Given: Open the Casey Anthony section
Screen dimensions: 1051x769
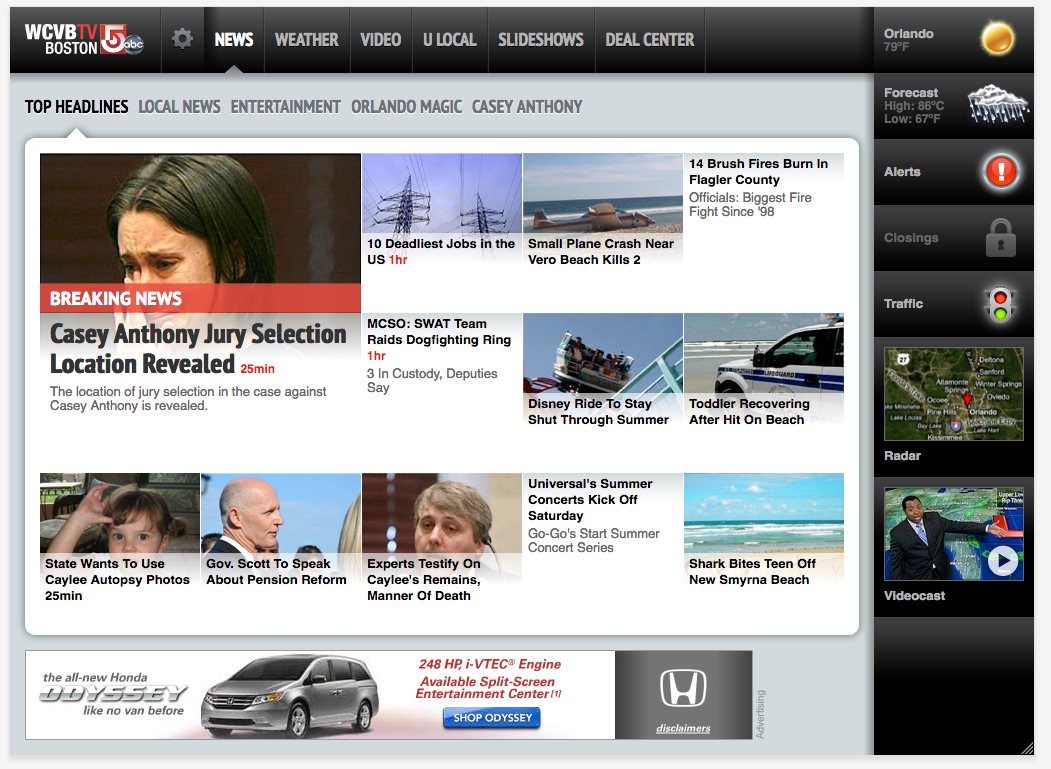Looking at the screenshot, I should (x=528, y=107).
